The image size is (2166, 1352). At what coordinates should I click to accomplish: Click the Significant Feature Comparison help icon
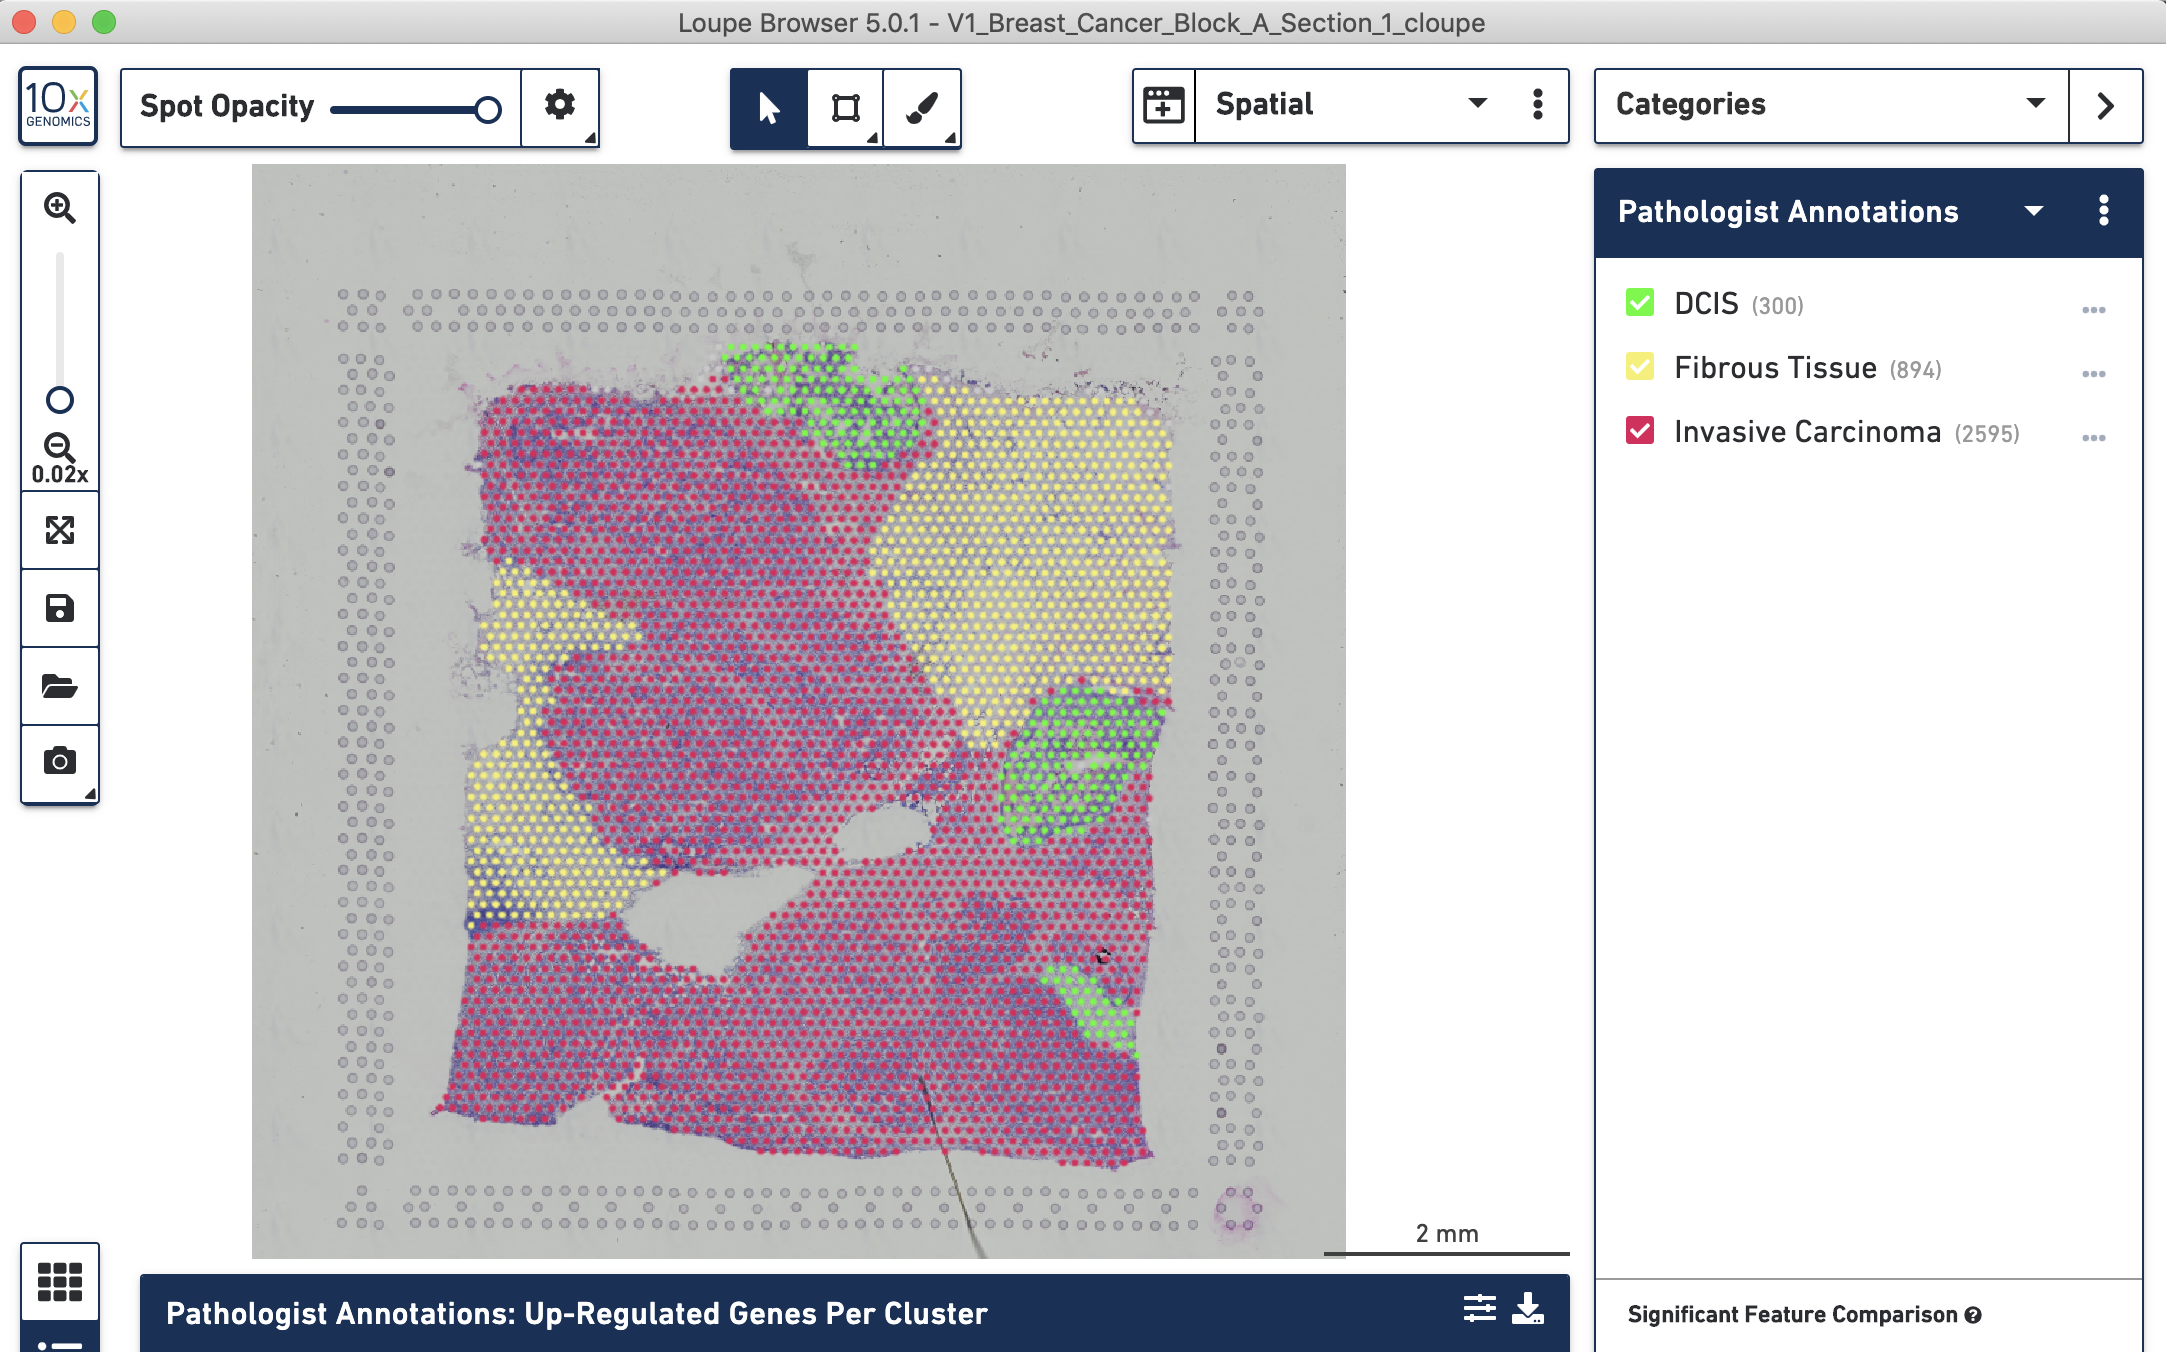1973,1315
